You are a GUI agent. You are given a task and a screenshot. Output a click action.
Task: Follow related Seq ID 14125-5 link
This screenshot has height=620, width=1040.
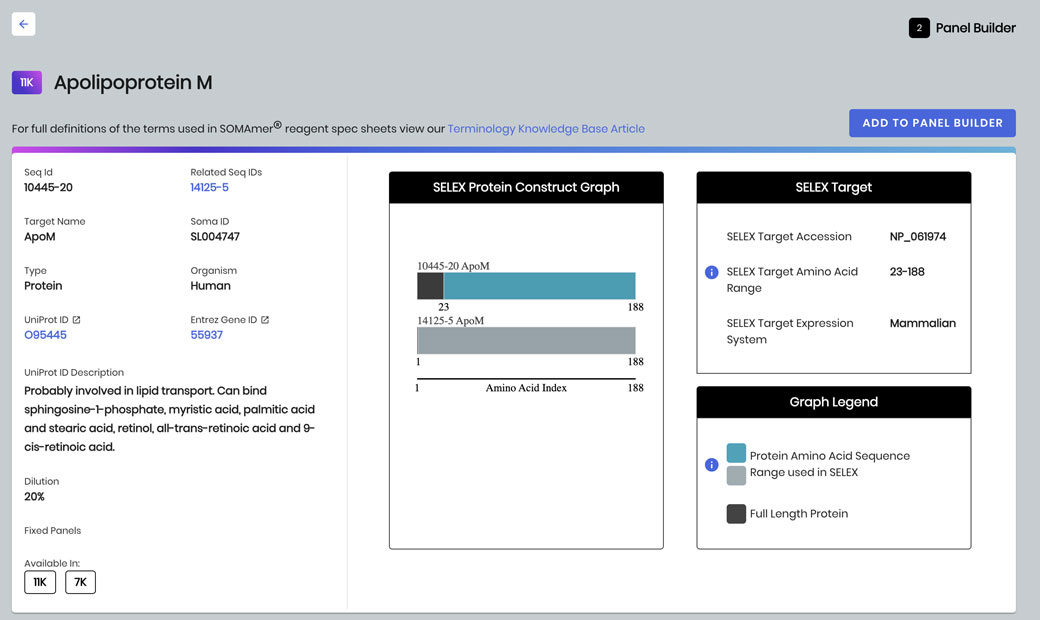[x=209, y=187]
